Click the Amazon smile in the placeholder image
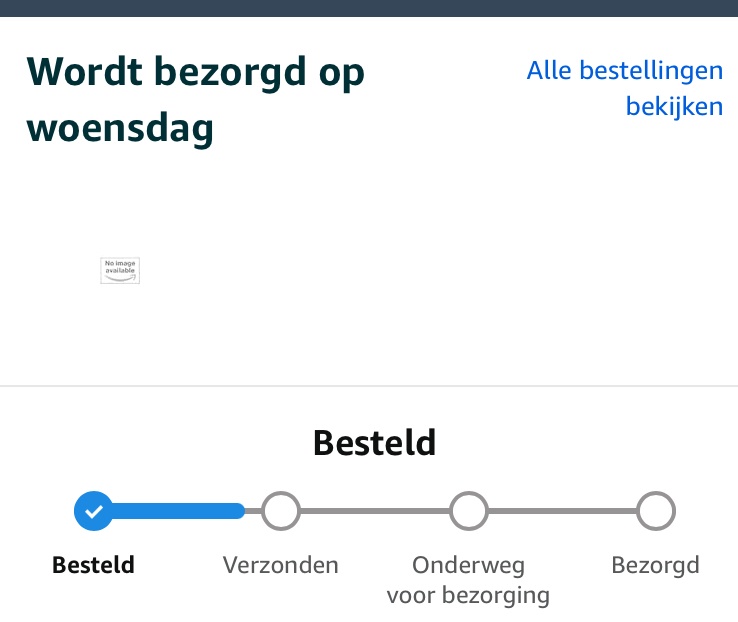Image resolution: width=738 pixels, height=622 pixels. pos(120,277)
